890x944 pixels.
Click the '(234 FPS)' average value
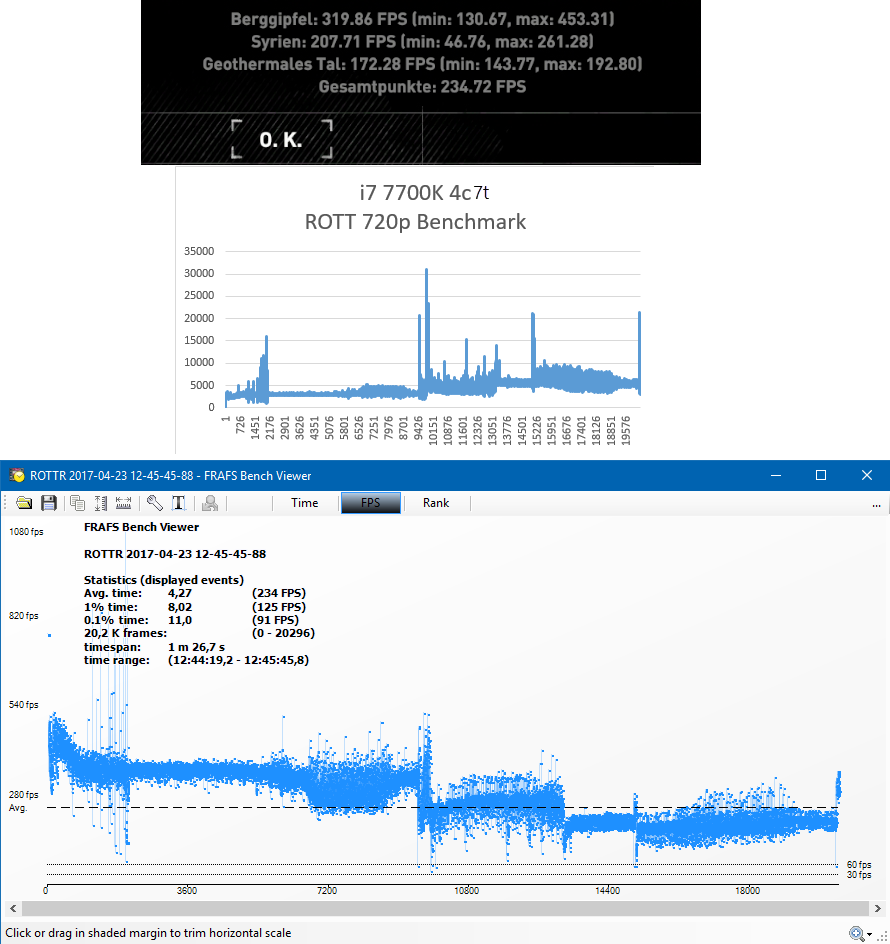[279, 593]
